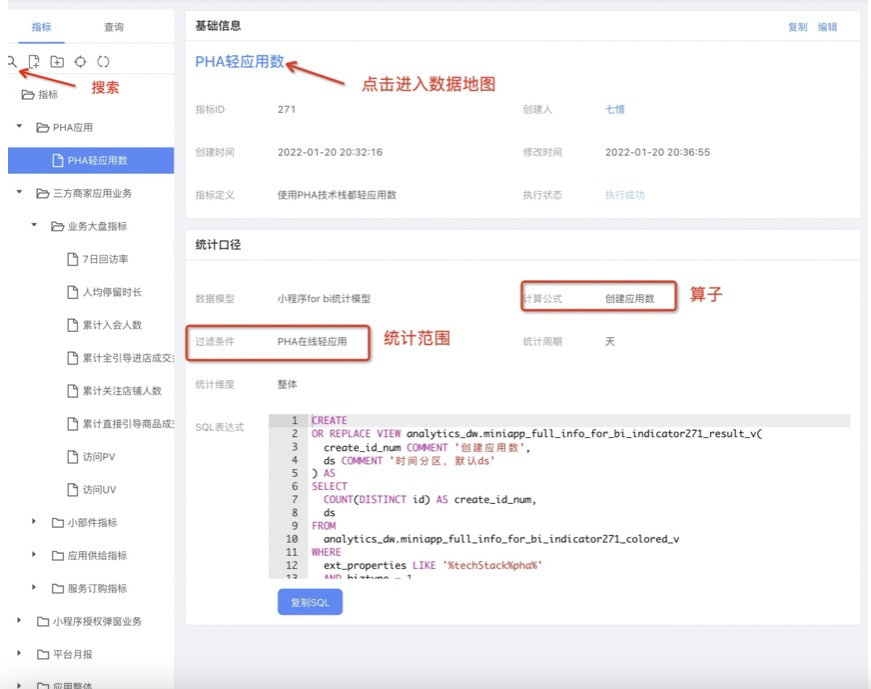Click the definition text 使用PHA技术栈都轻应用数

[337, 195]
